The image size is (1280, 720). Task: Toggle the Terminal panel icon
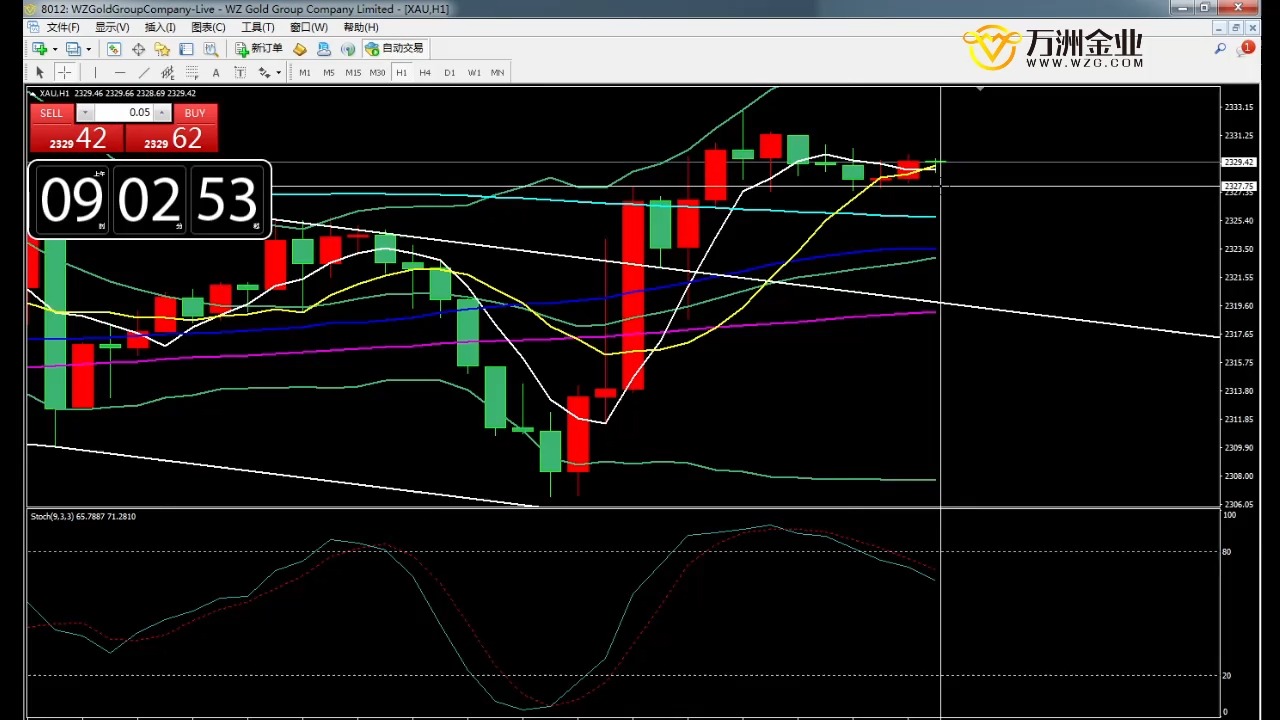186,48
